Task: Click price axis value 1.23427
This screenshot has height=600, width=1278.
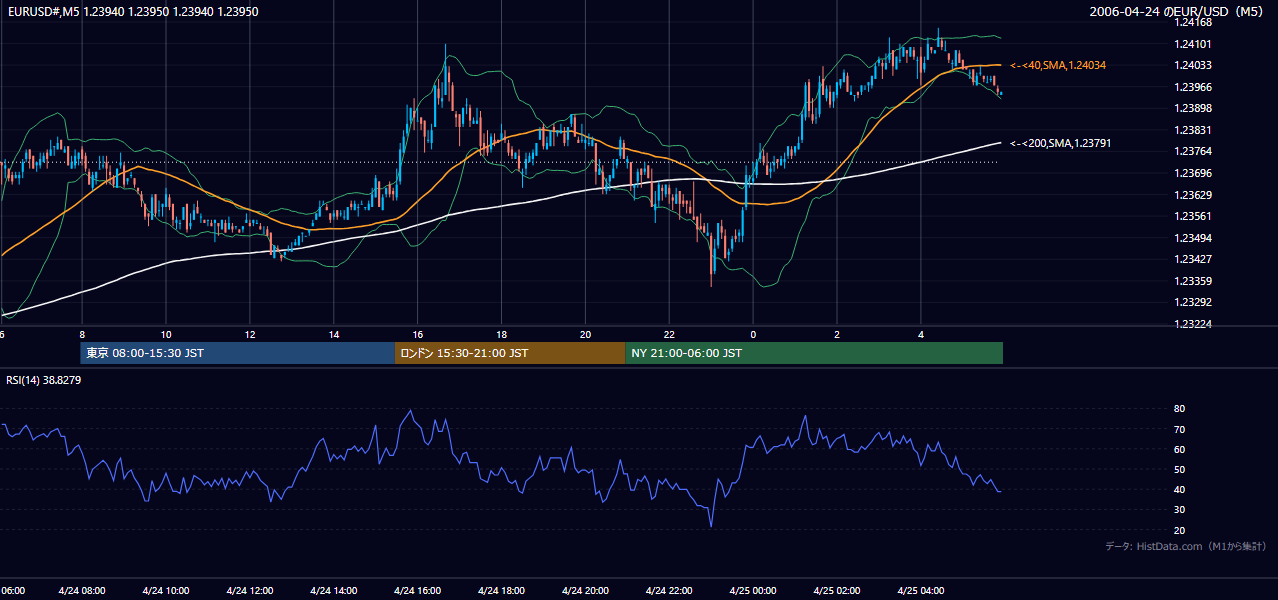Action: point(1193,259)
